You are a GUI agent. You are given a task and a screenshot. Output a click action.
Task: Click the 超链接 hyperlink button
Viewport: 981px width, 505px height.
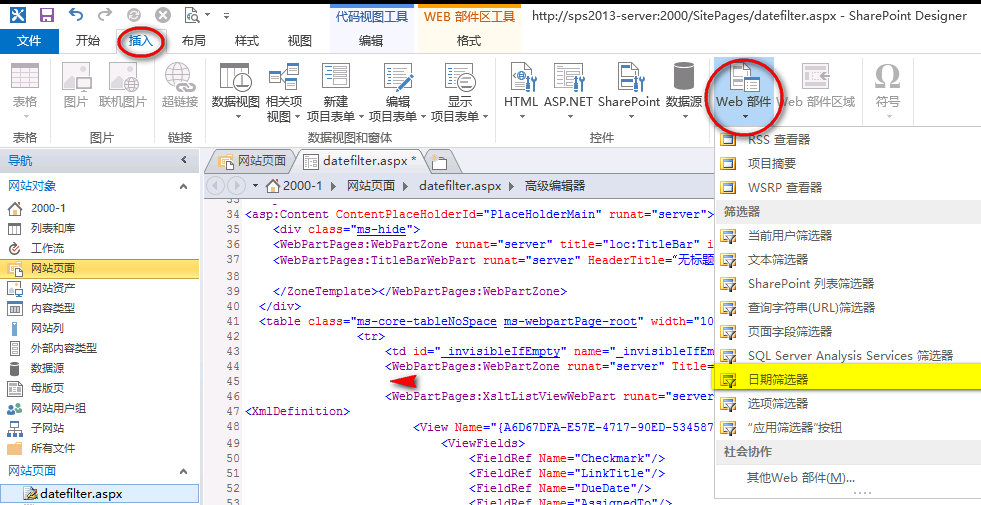180,88
